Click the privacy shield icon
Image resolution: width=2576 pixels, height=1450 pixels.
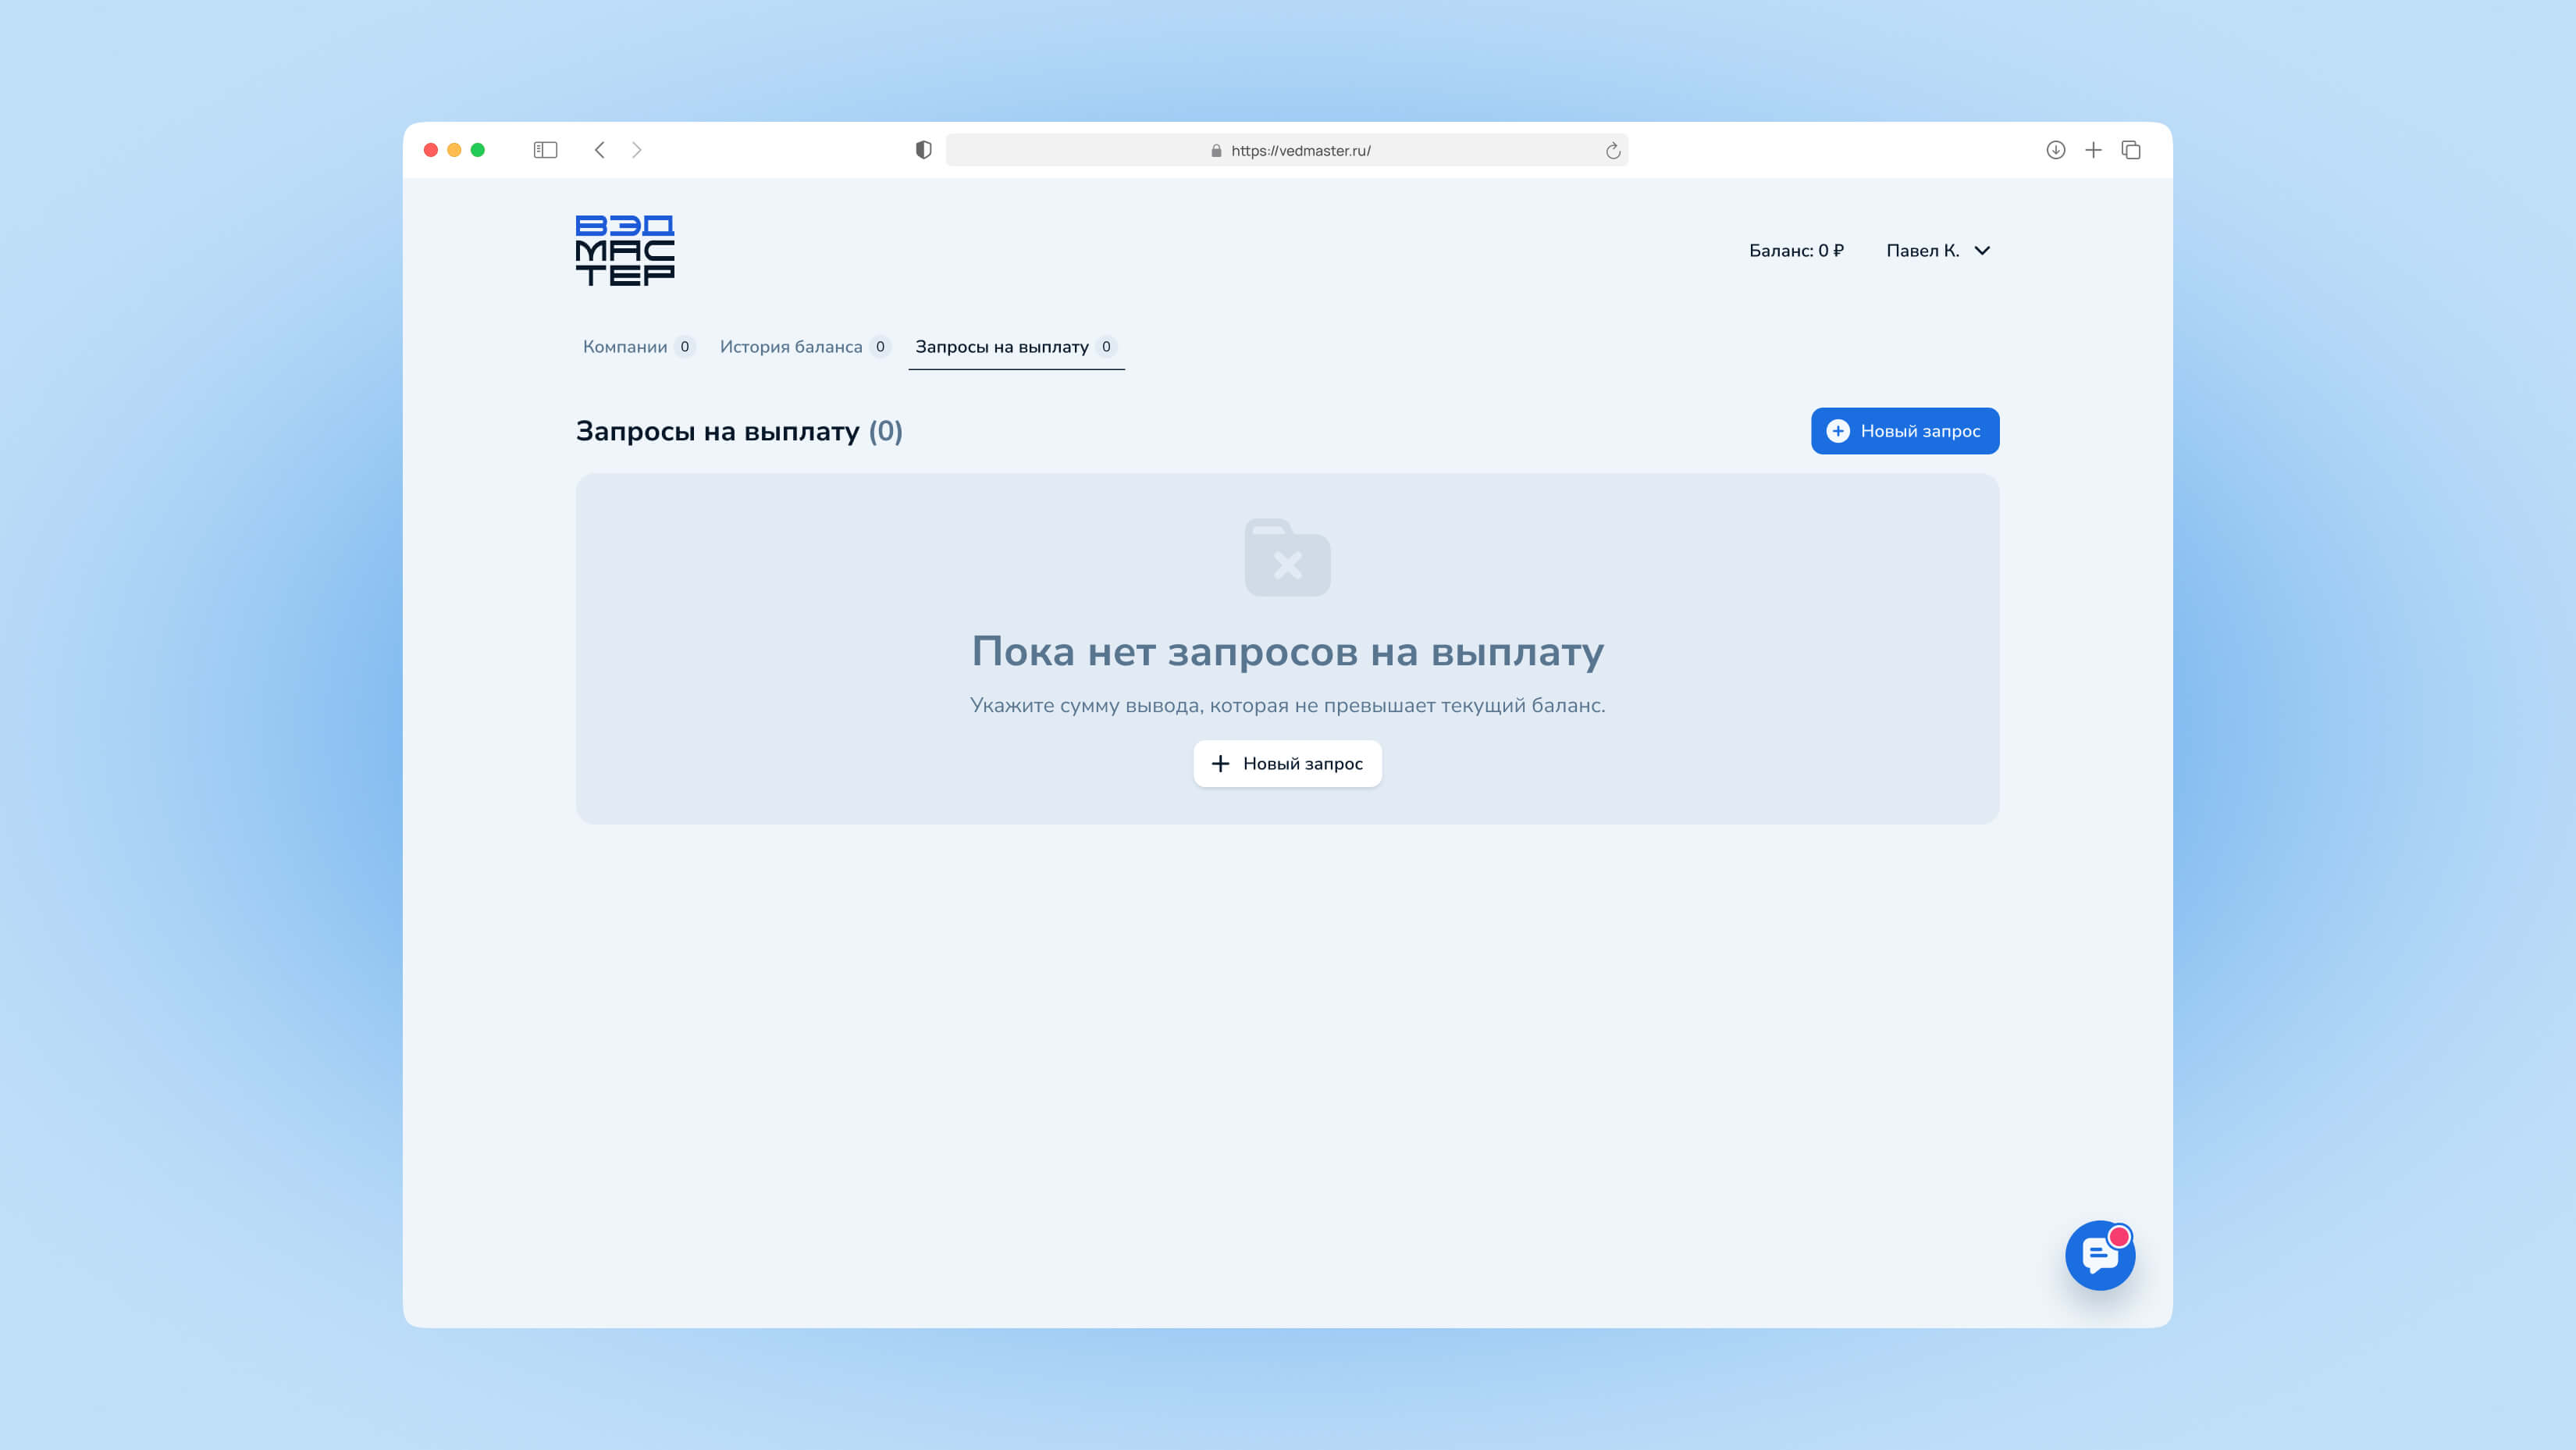[923, 150]
